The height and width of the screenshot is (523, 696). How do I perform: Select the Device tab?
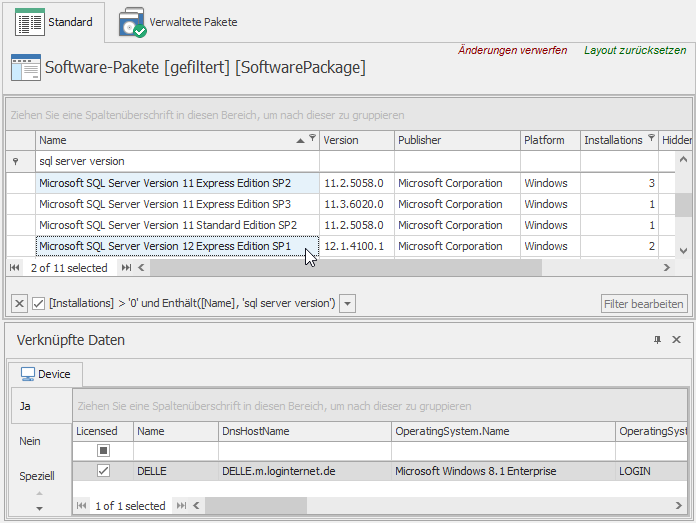coord(45,374)
